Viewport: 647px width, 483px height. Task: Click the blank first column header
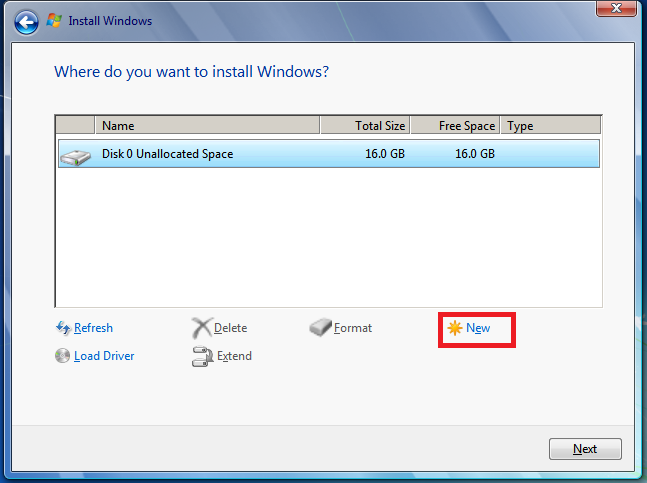(x=75, y=125)
